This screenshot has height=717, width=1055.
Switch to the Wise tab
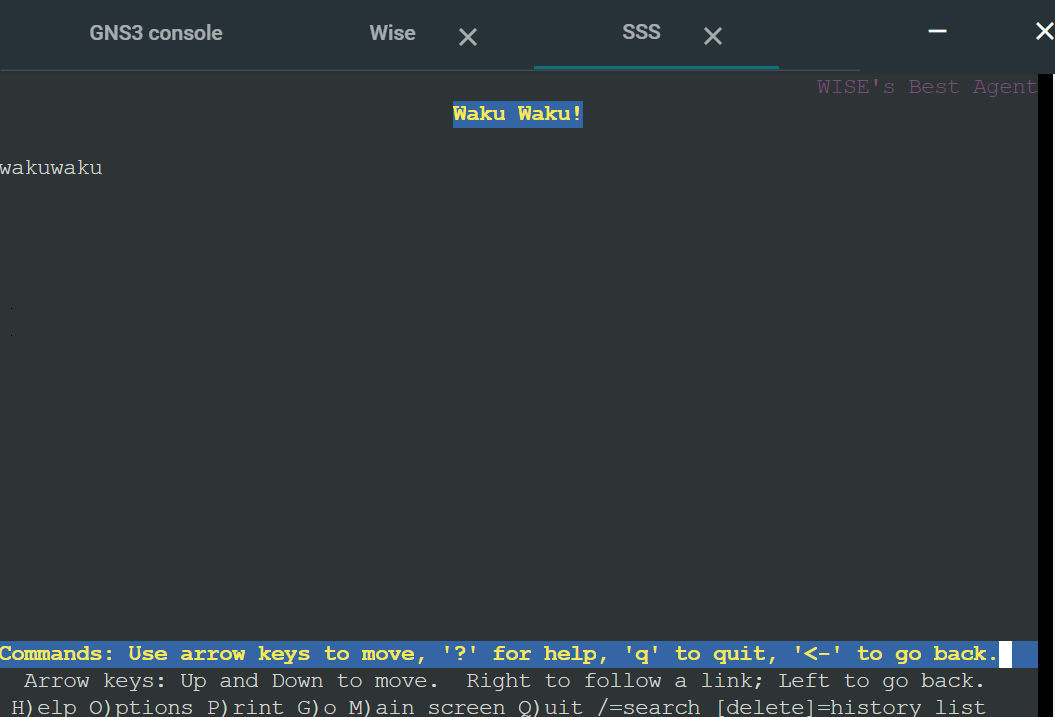[392, 33]
